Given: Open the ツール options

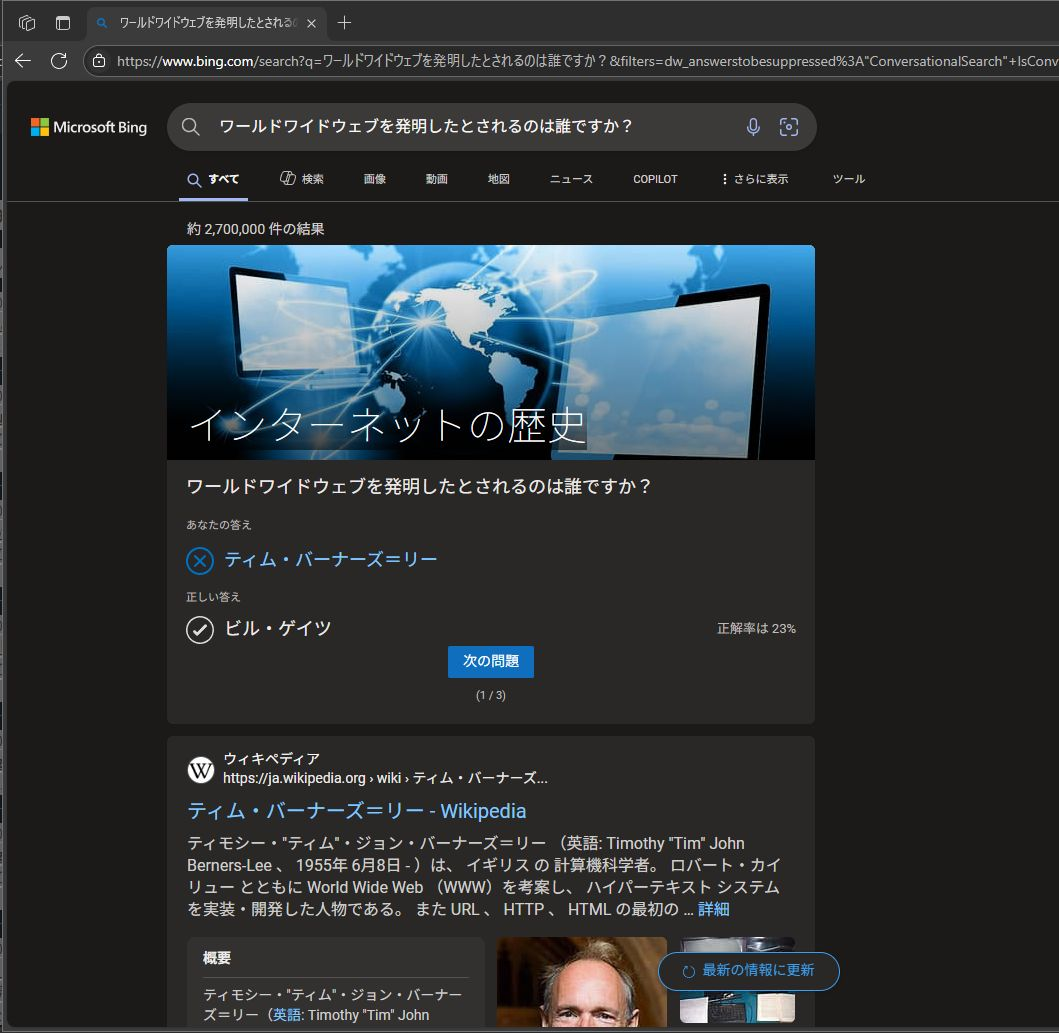Looking at the screenshot, I should pyautogui.click(x=849, y=179).
